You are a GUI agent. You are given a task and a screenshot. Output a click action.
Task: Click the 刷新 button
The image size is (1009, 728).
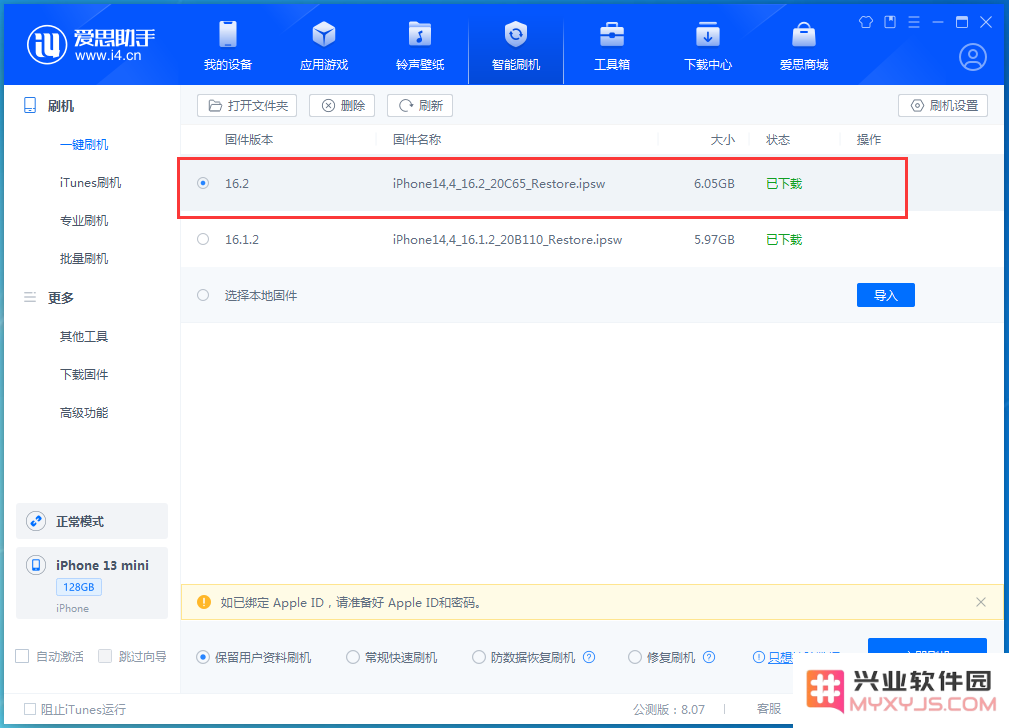(420, 106)
